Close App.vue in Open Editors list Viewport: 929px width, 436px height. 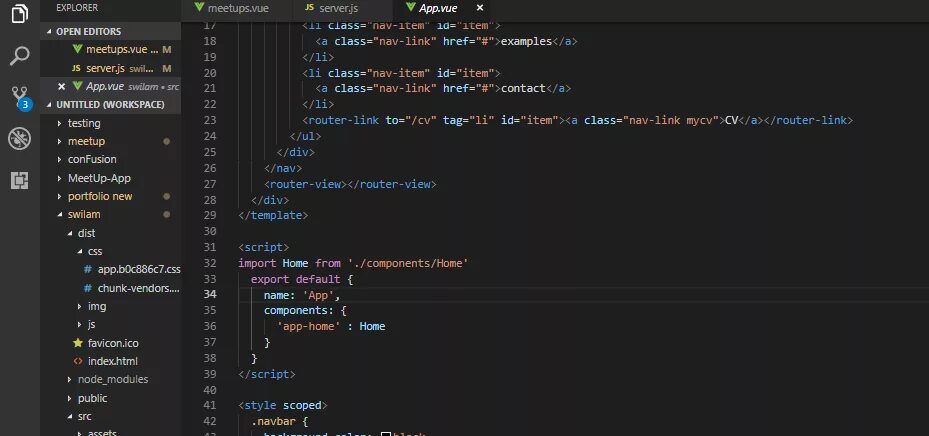(x=61, y=86)
